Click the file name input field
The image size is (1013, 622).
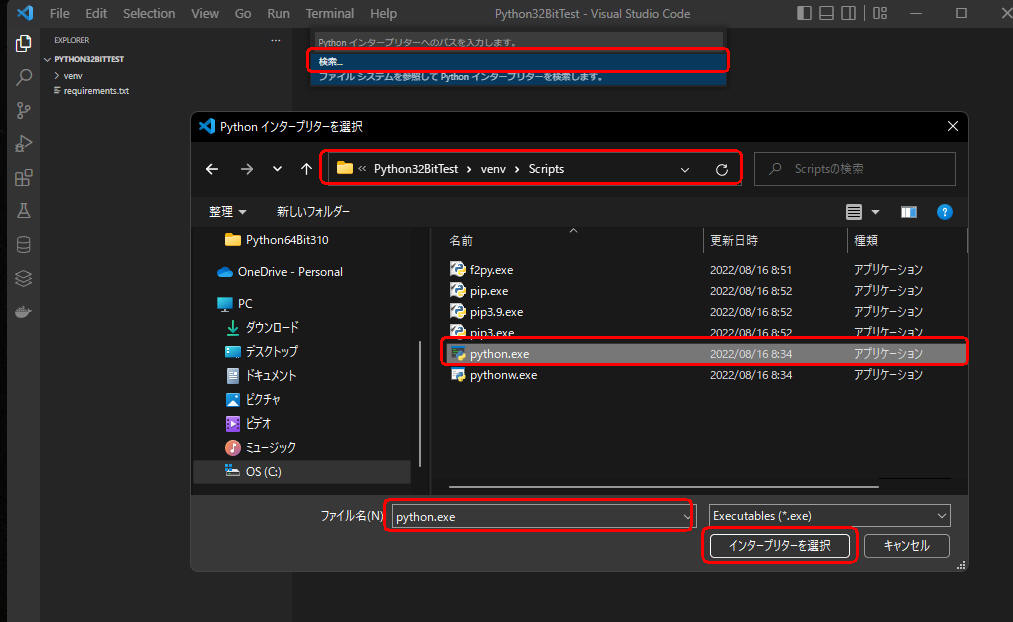click(537, 516)
